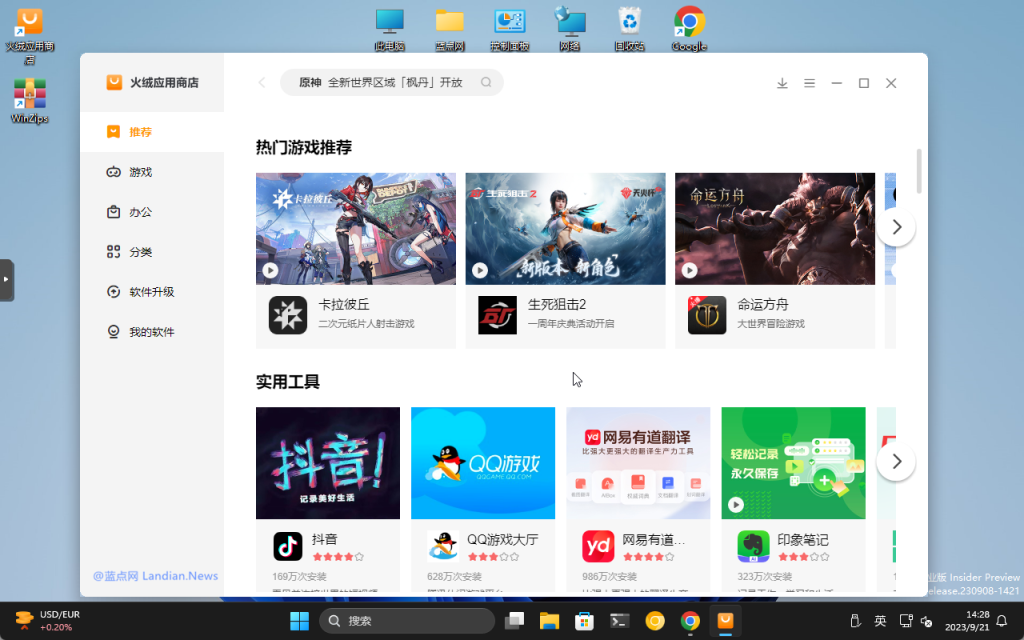This screenshot has height=640, width=1024.
Task: Play the 命运方舟 banner video
Action: coord(690,270)
